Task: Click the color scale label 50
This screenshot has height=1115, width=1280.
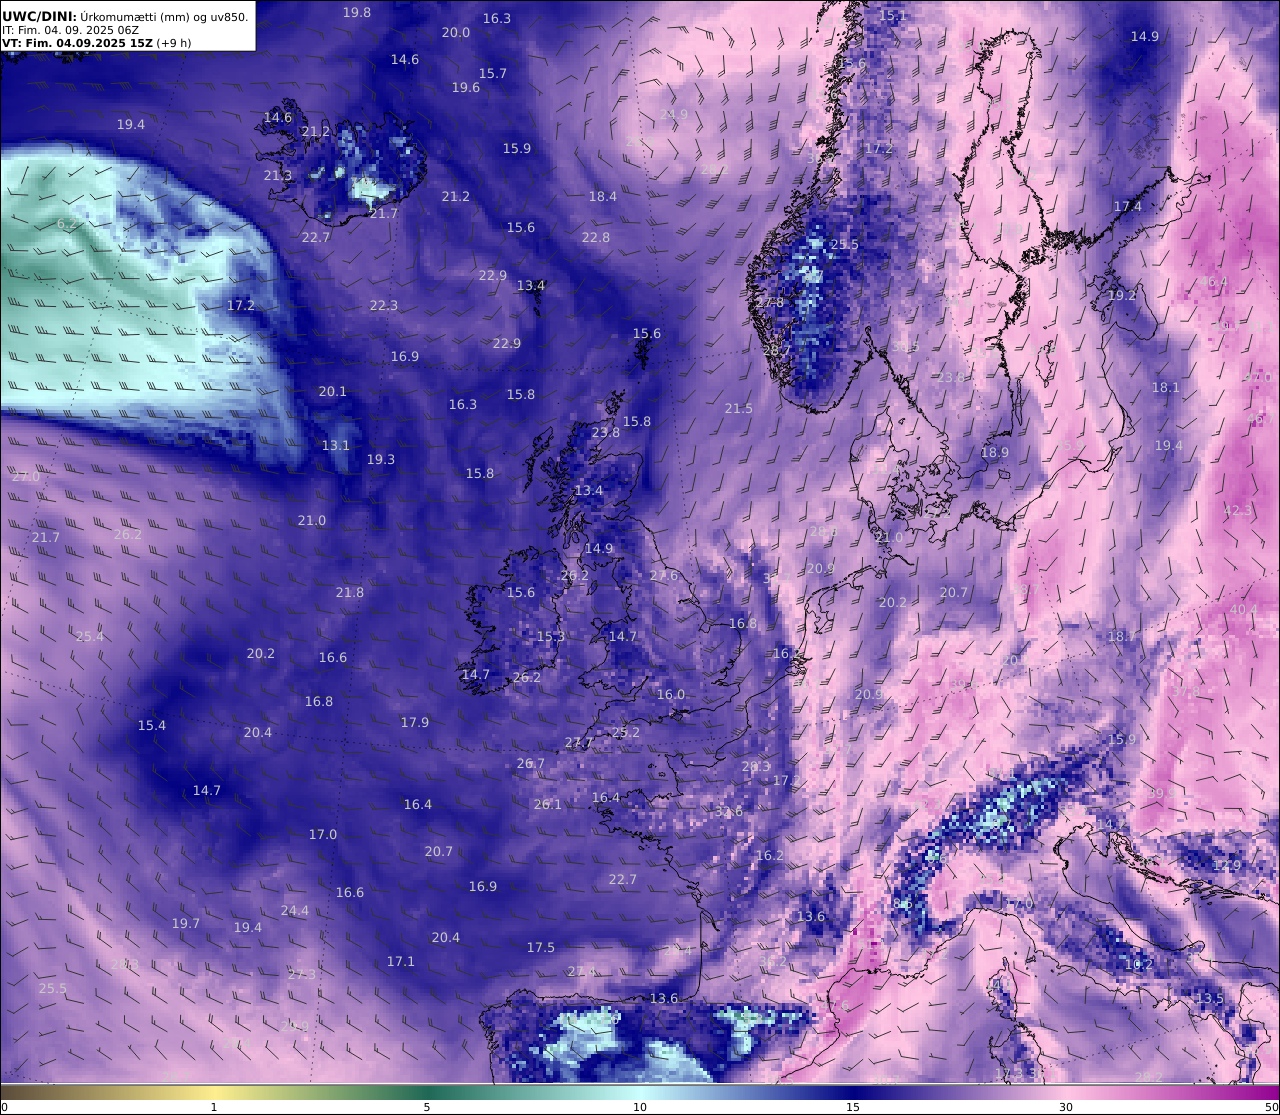Action: point(1271,1107)
